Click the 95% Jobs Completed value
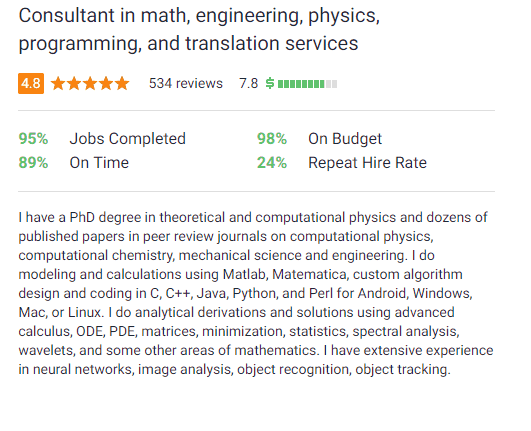 (33, 139)
